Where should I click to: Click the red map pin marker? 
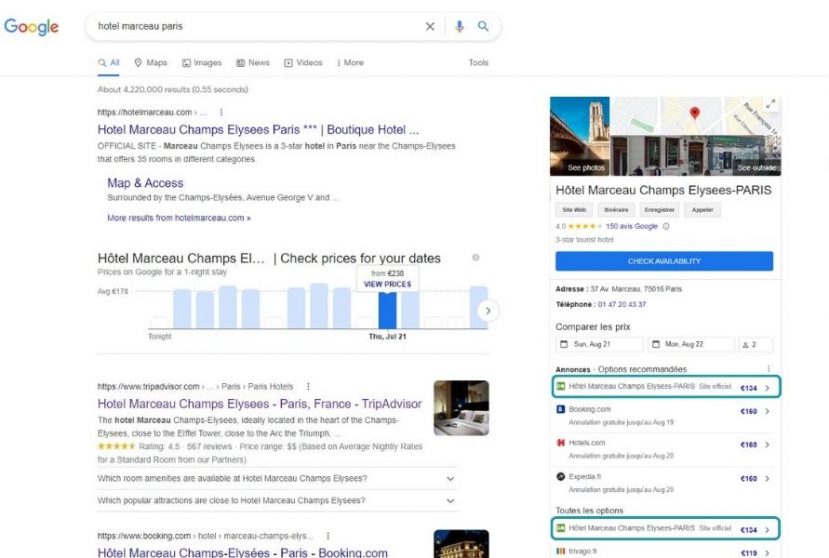[695, 113]
